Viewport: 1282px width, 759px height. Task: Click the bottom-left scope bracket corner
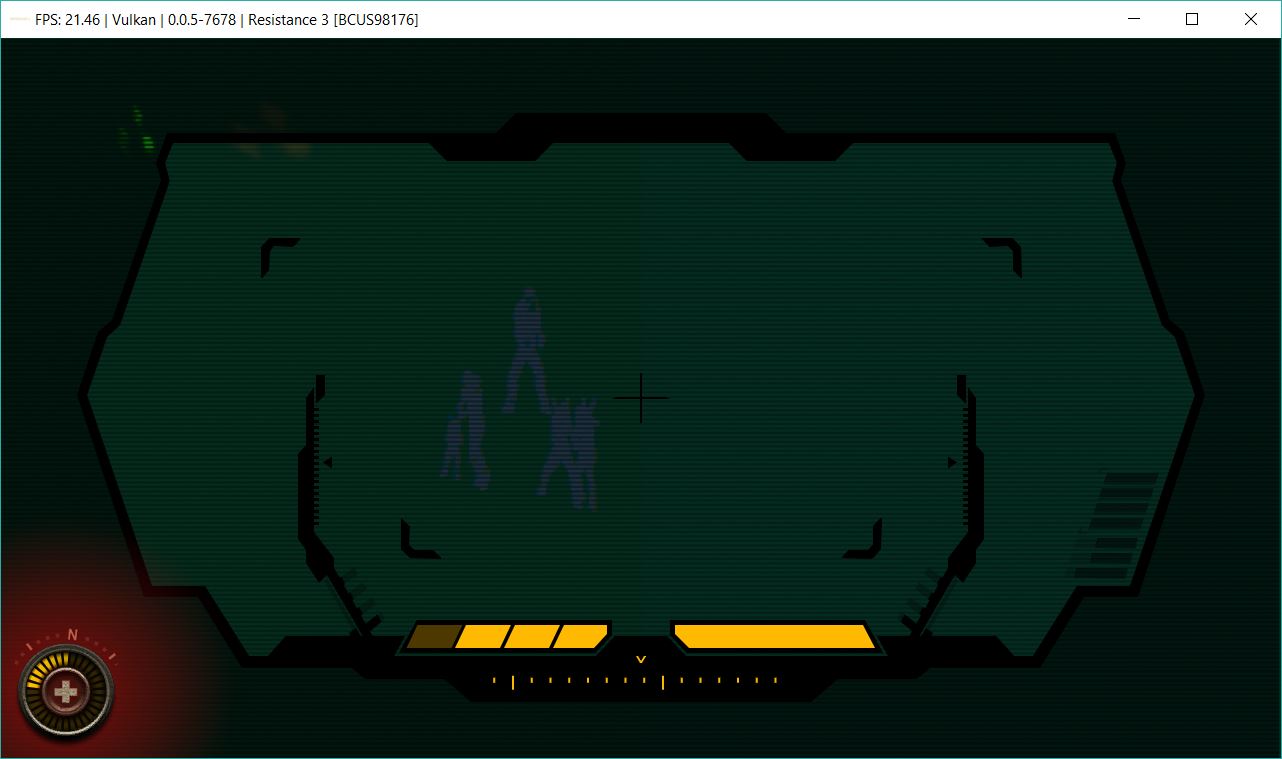(419, 540)
